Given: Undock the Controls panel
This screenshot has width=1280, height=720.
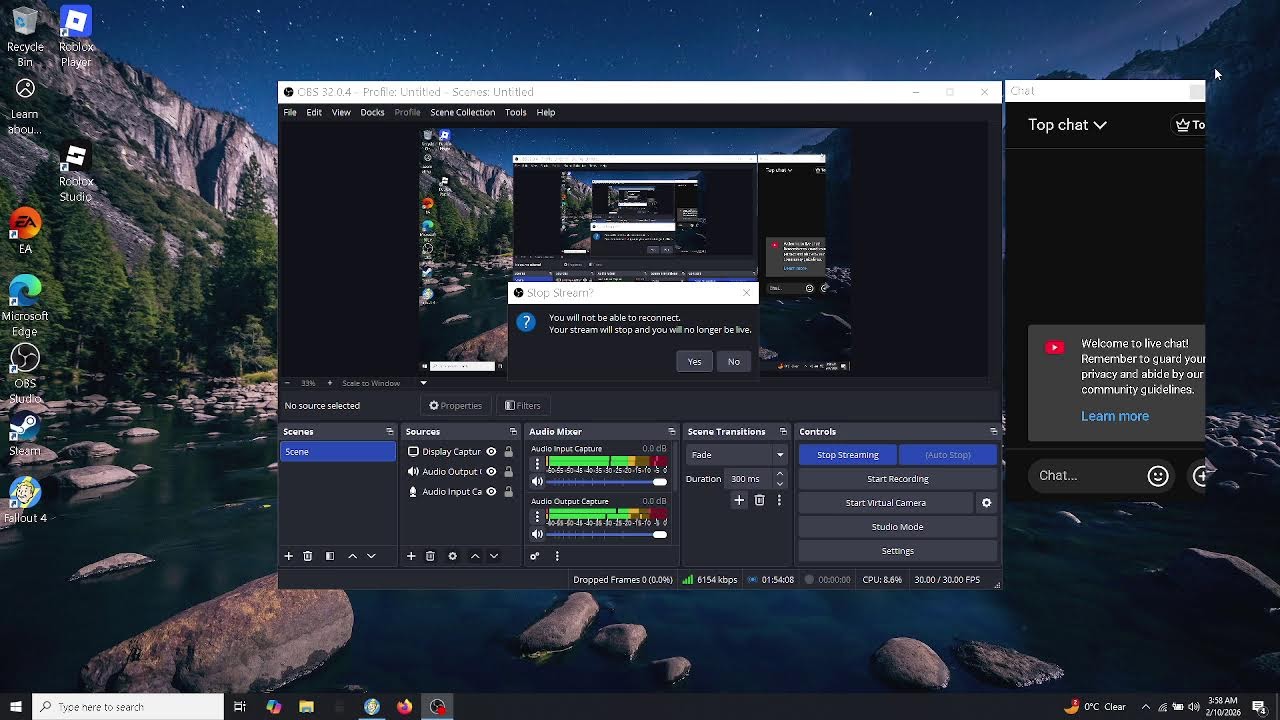Looking at the screenshot, I should click(993, 432).
